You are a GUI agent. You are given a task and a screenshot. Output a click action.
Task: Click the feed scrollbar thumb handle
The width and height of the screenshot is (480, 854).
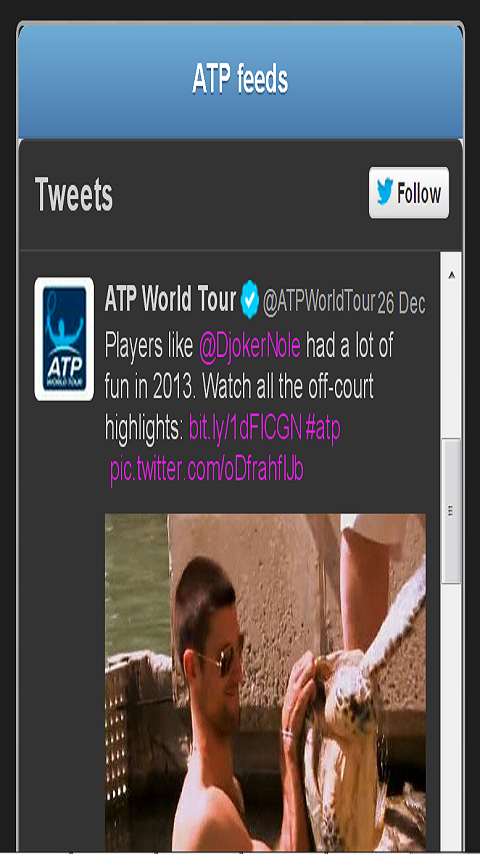(x=451, y=511)
